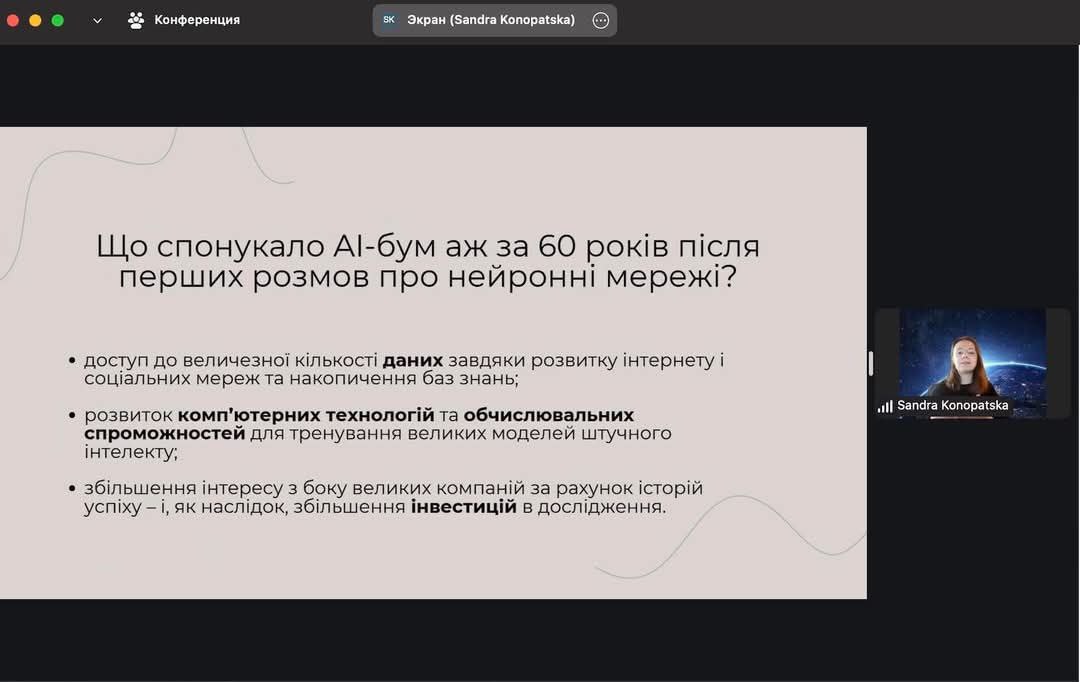
Task: Select the Экран (Sandra Konopatska) tab
Action: click(495, 20)
